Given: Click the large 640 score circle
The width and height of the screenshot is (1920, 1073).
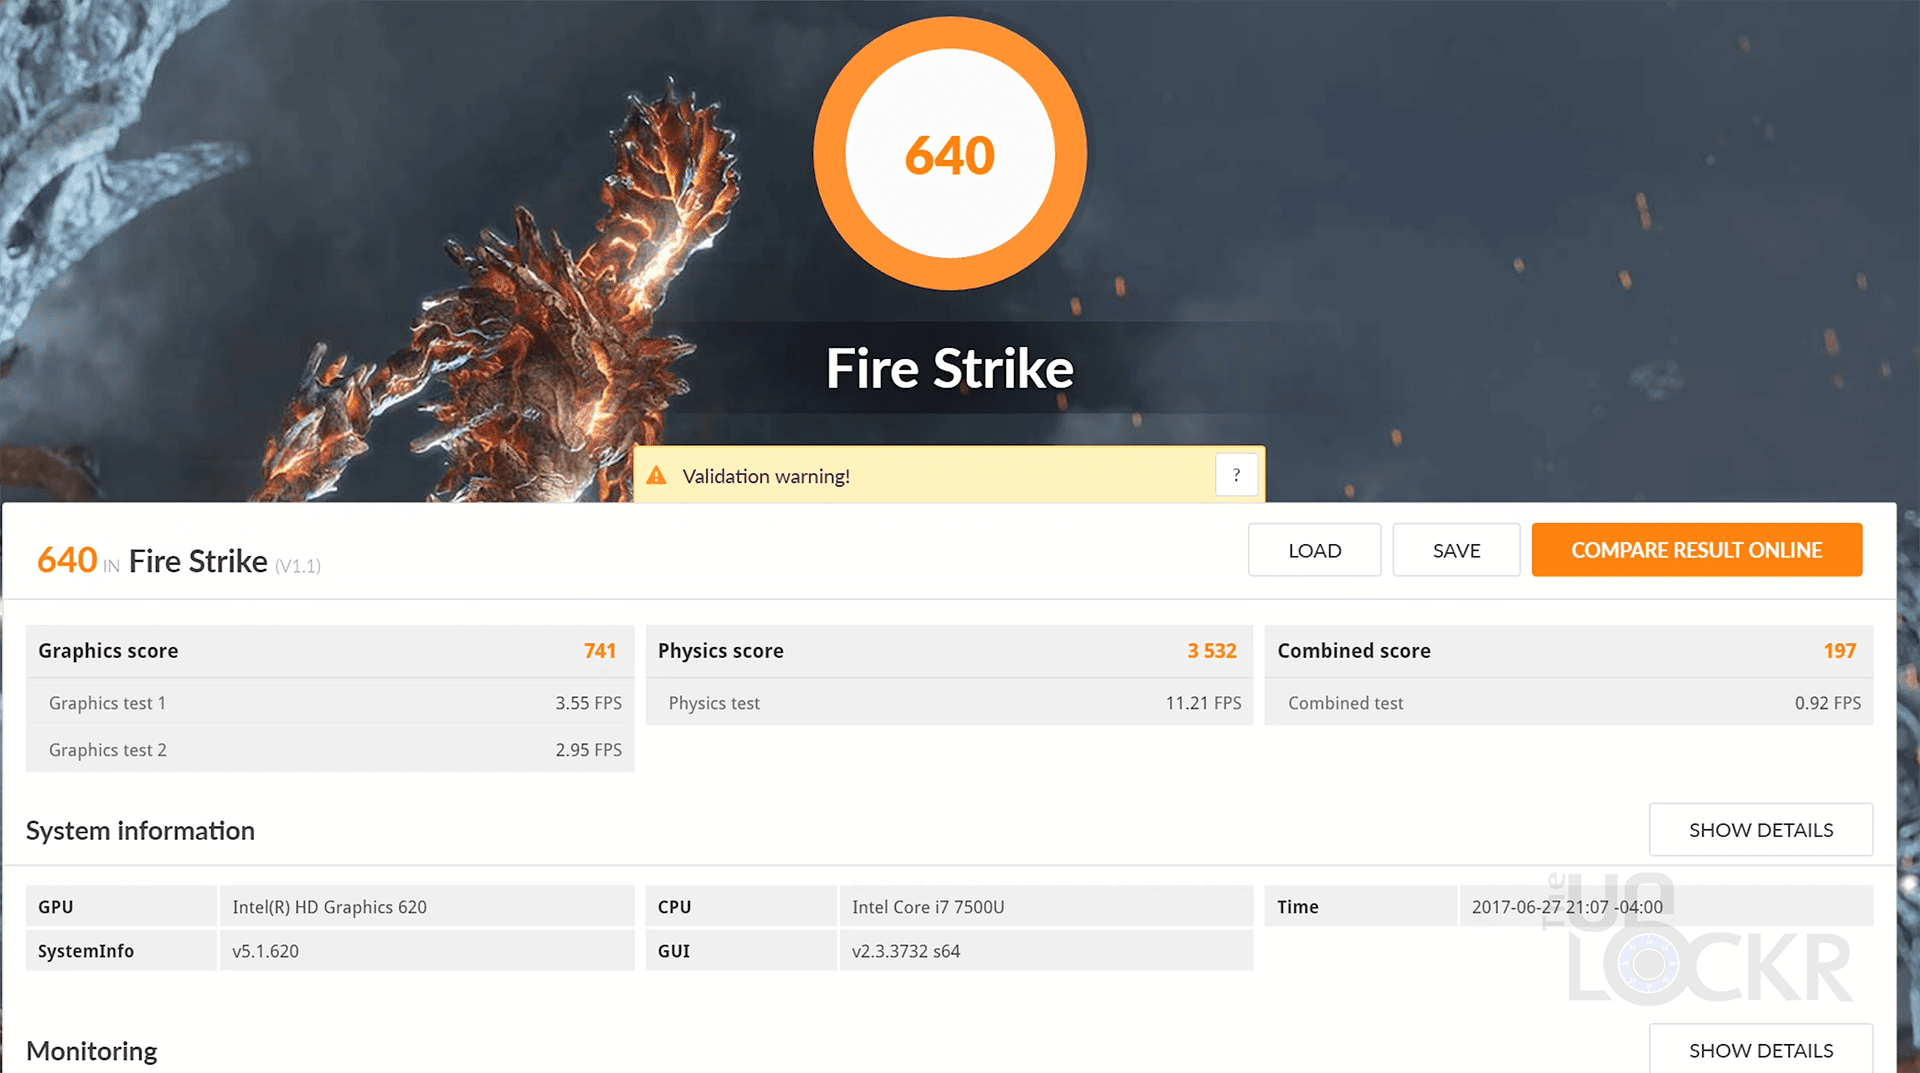Looking at the screenshot, I should pos(950,155).
